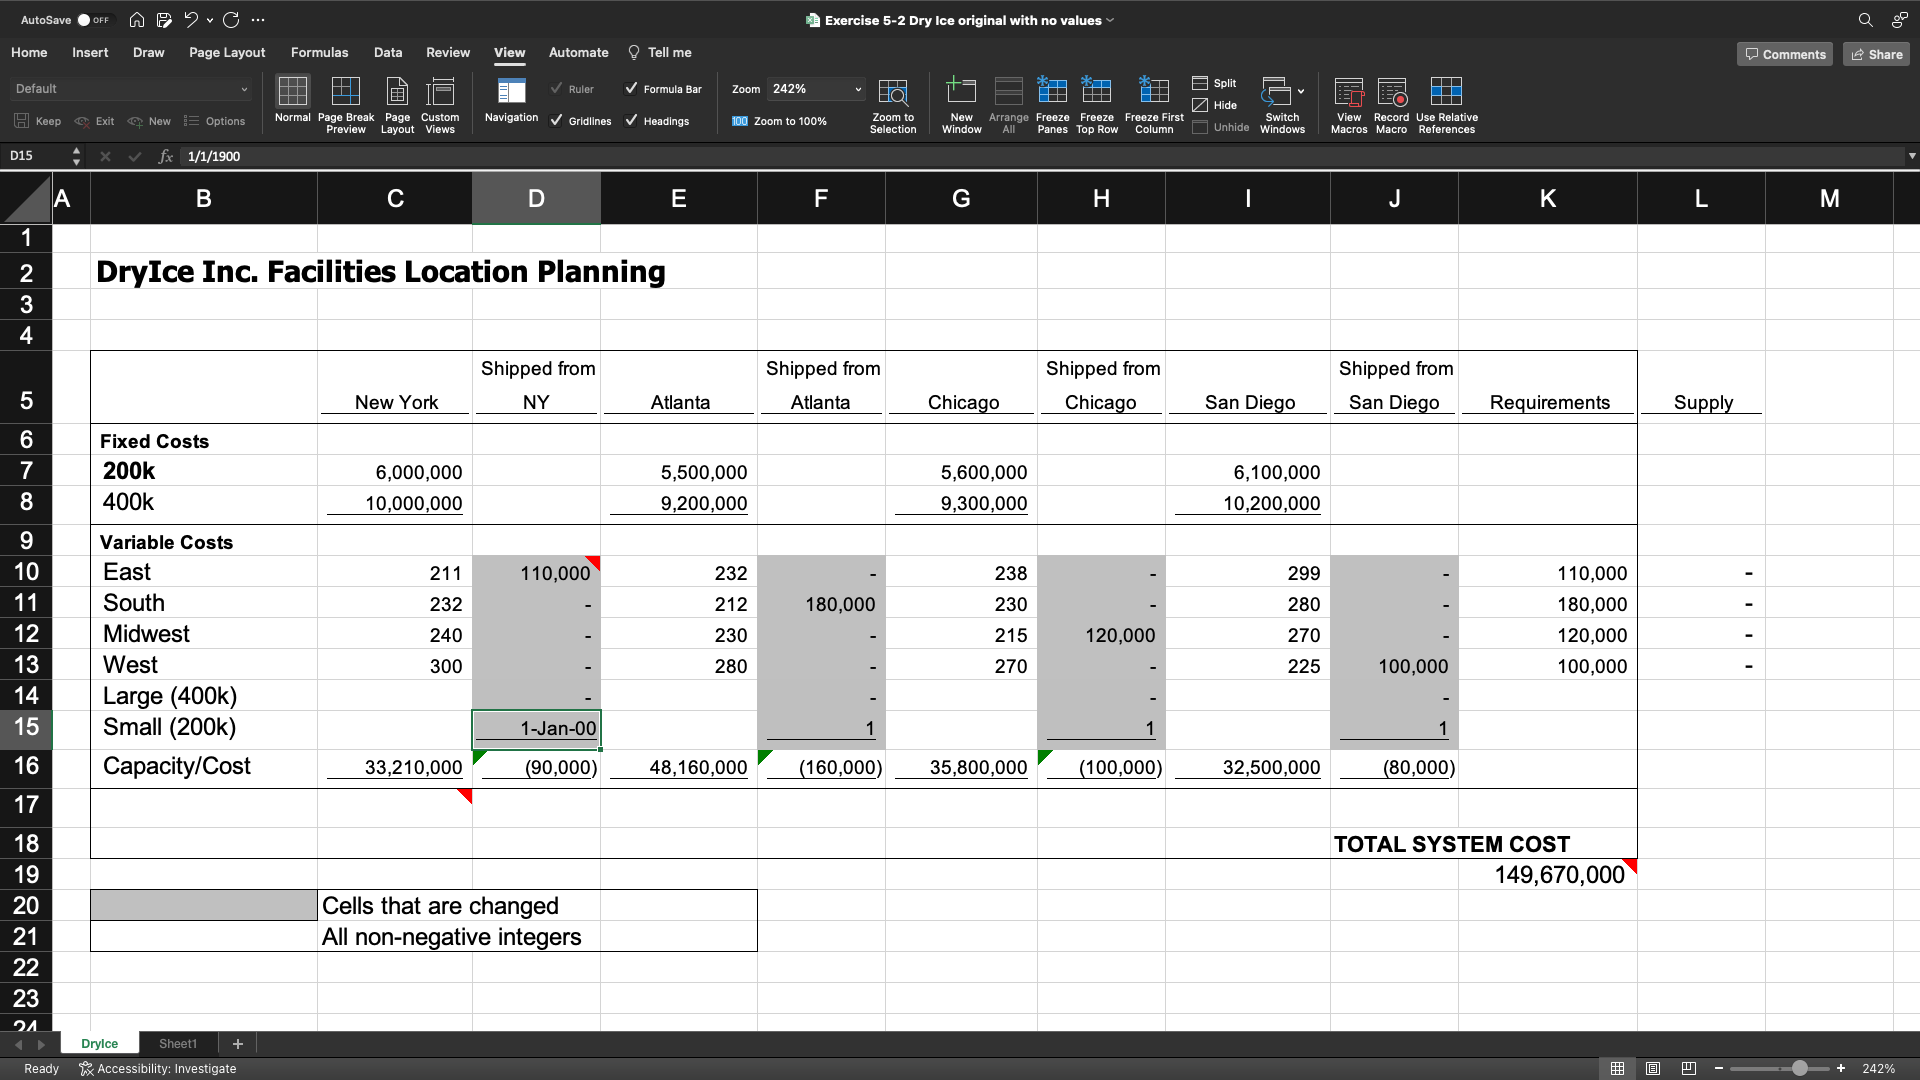The width and height of the screenshot is (1920, 1080).
Task: Switch to the Formulas ribbon tab
Action: [x=319, y=52]
